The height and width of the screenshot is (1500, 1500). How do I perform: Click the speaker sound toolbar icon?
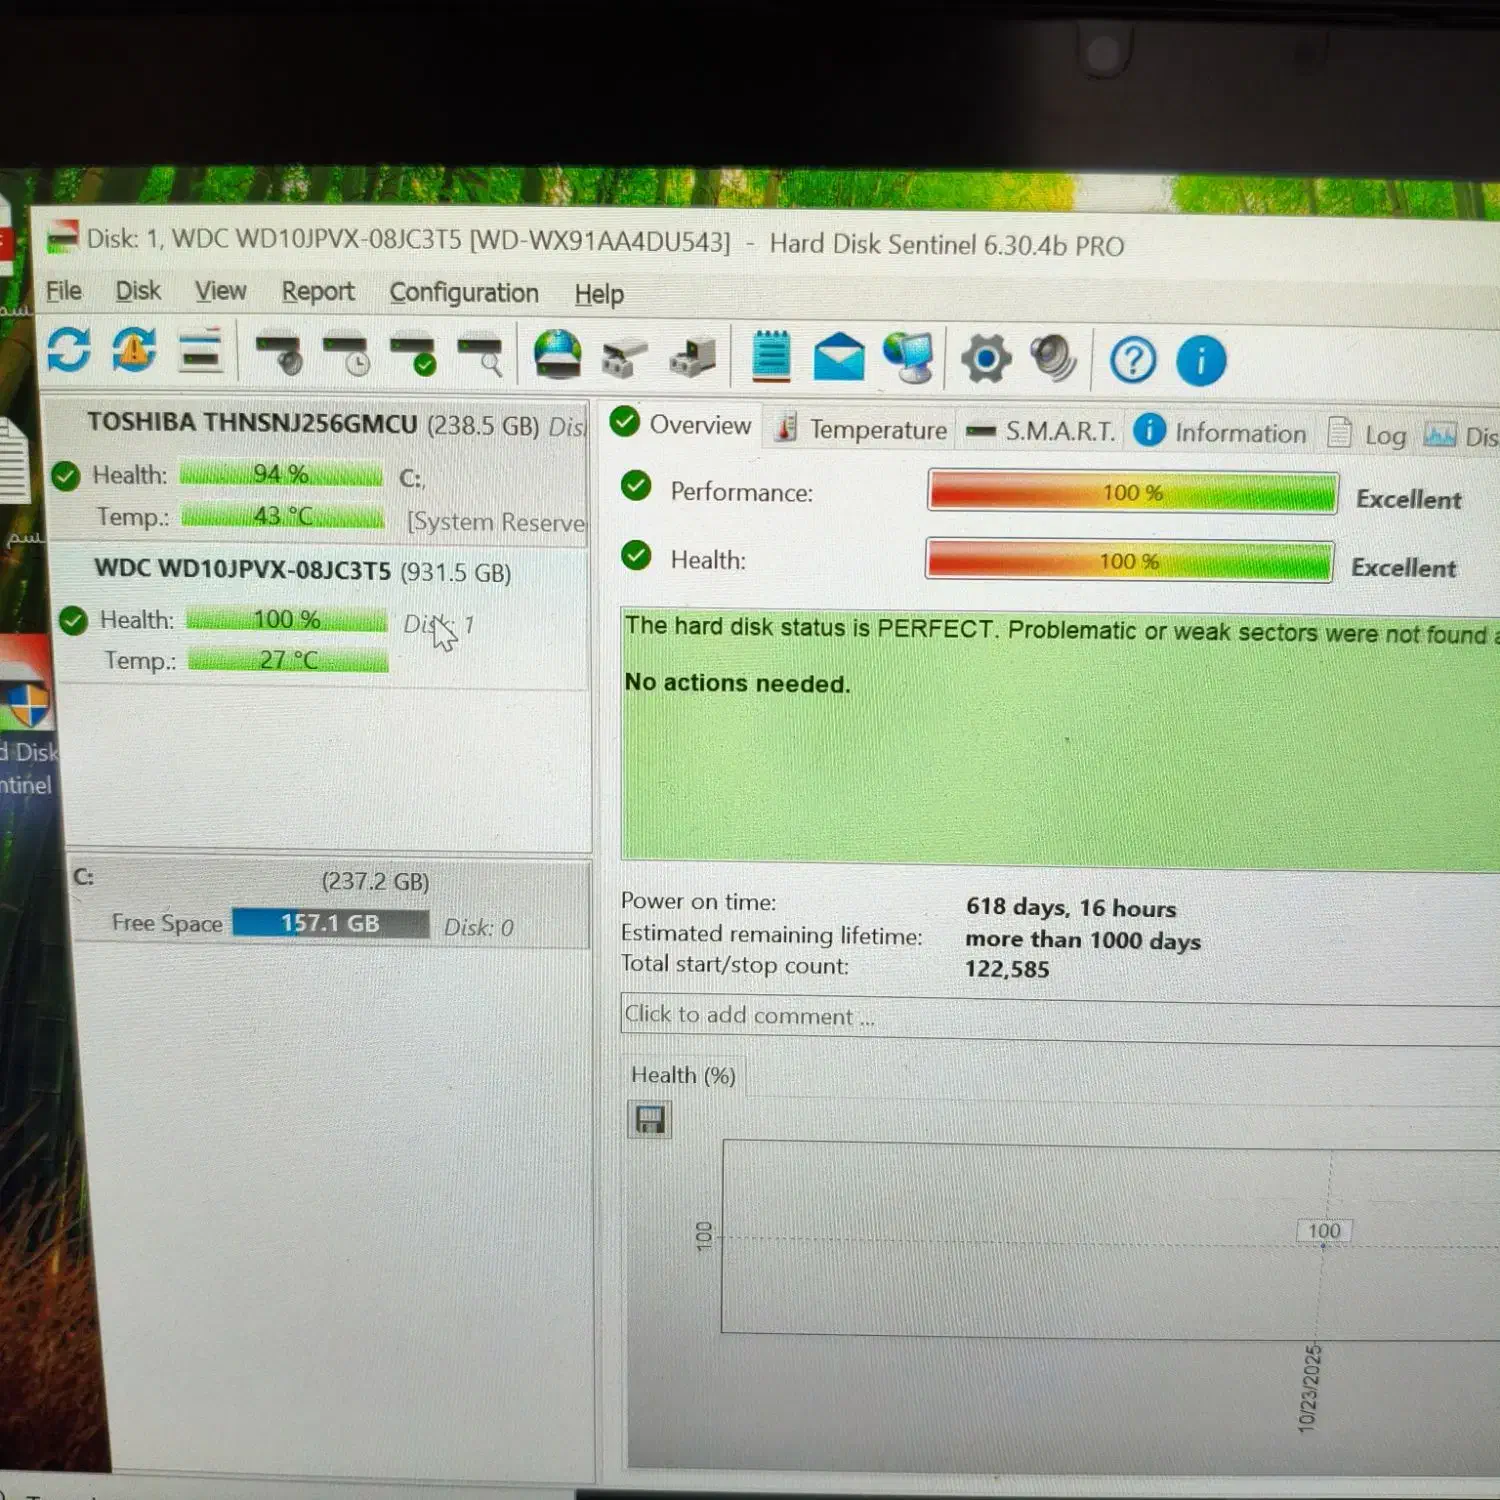click(1053, 359)
